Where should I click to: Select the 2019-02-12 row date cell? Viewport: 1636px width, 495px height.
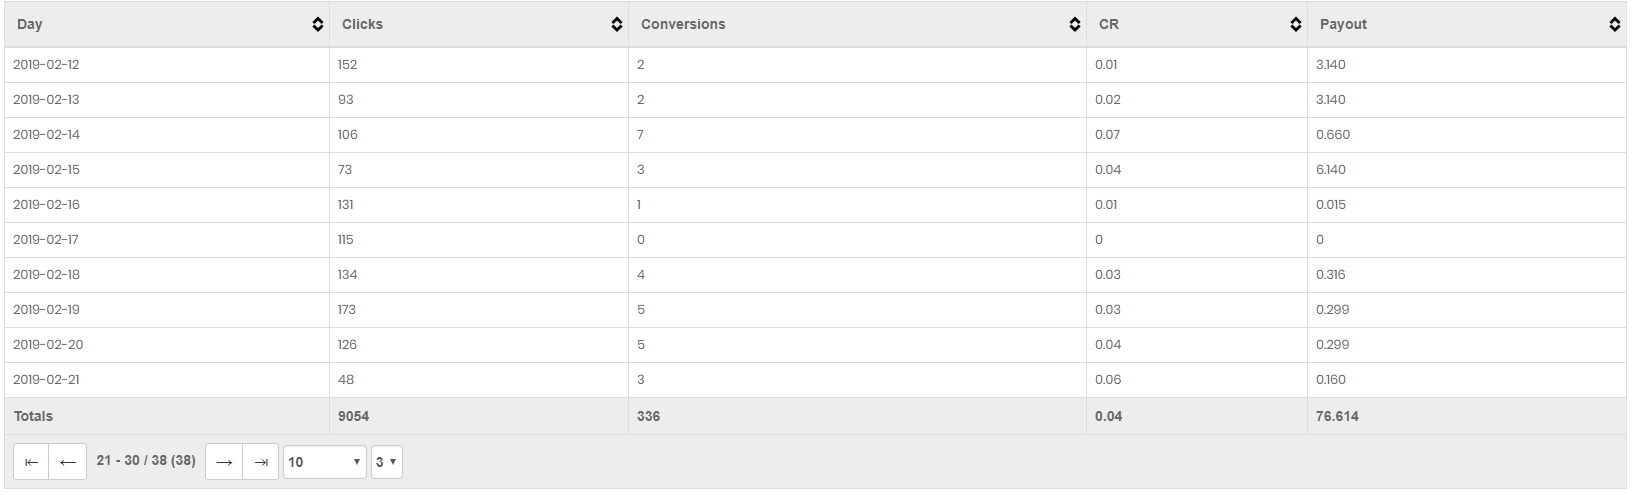point(167,65)
